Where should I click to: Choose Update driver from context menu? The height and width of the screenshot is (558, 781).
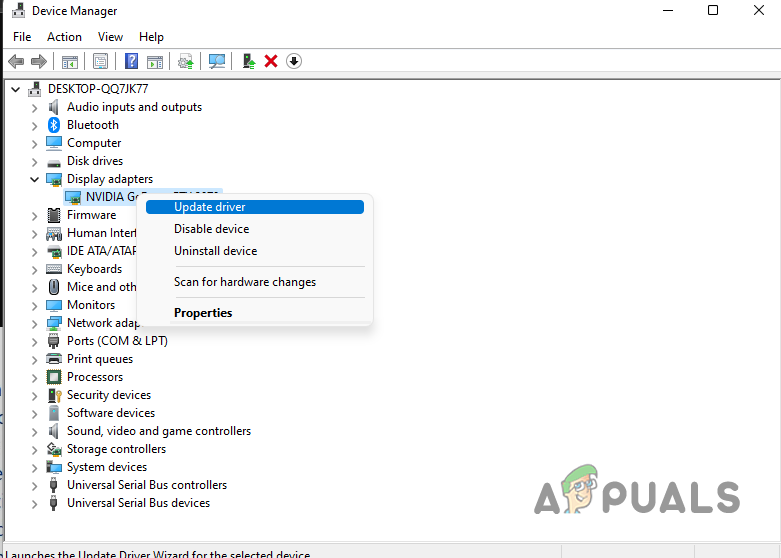(255, 207)
